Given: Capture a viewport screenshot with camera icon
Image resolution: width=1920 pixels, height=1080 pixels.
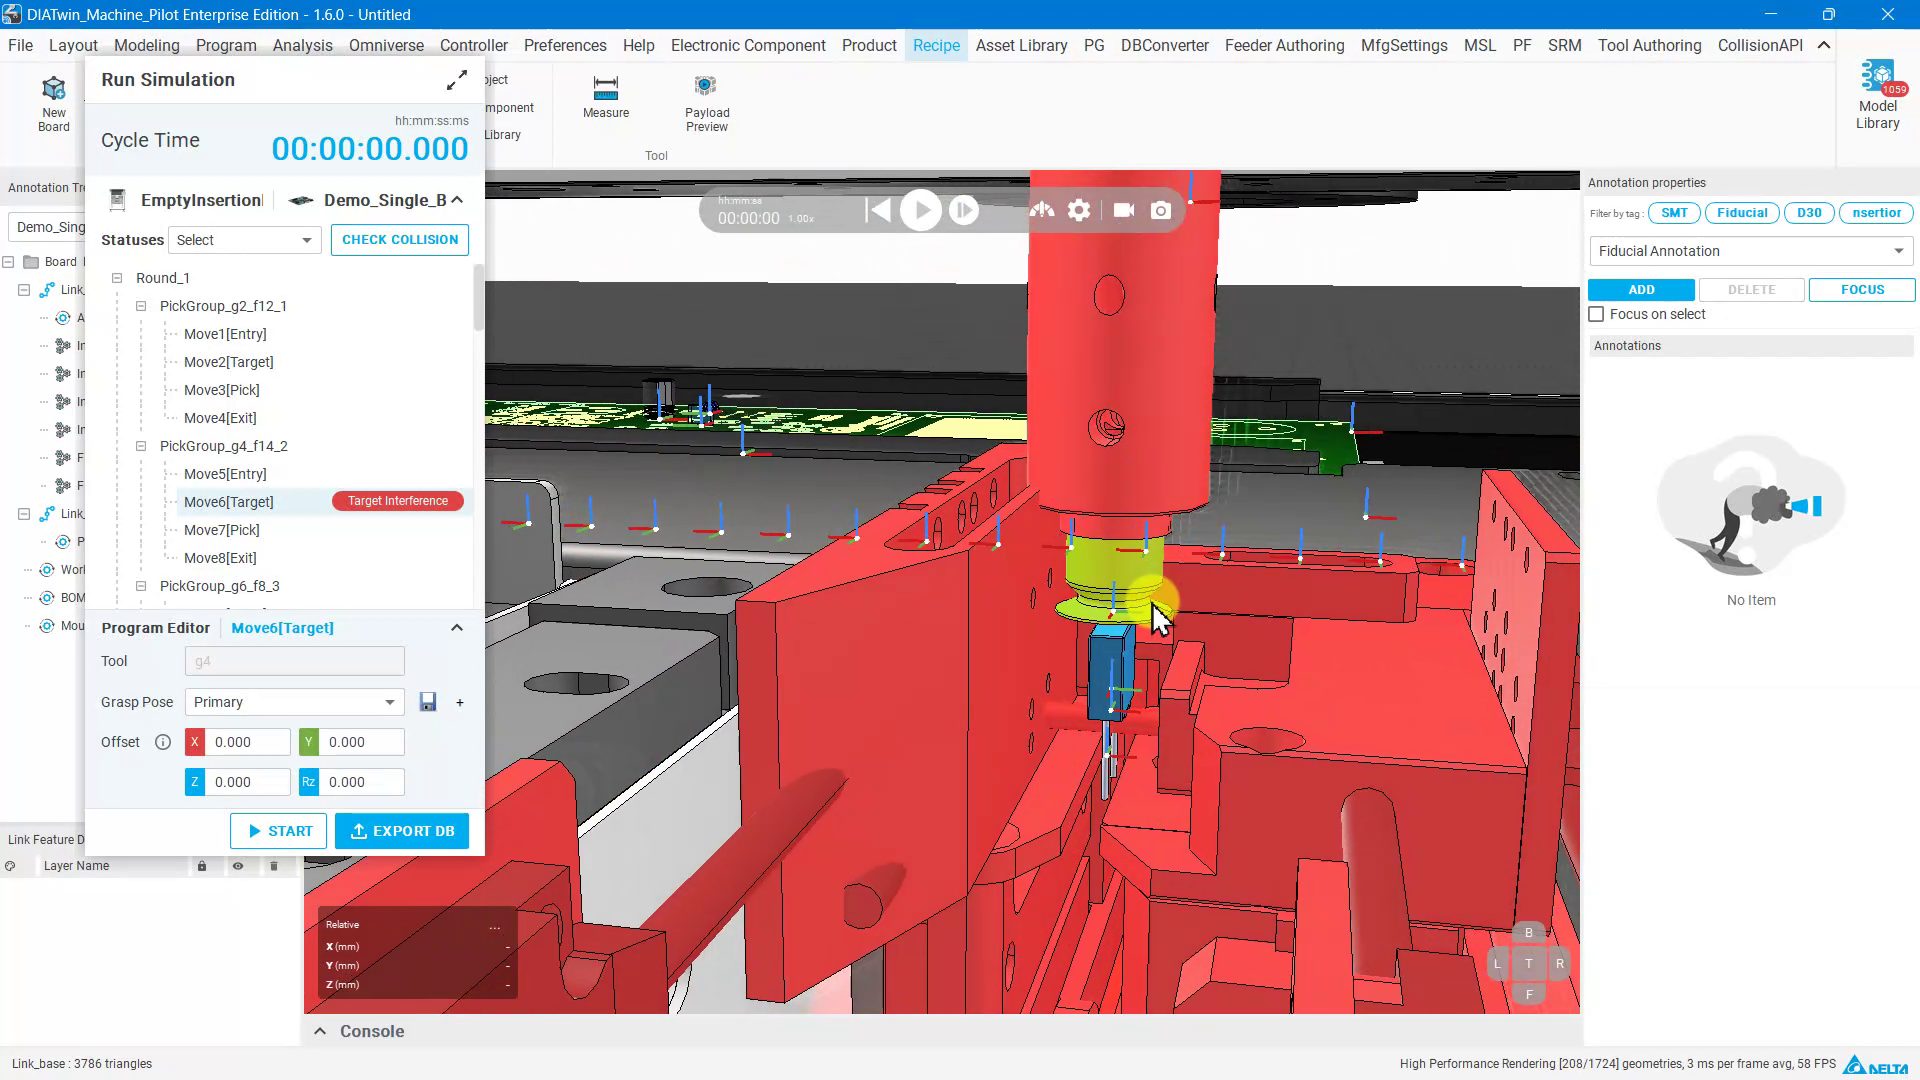Looking at the screenshot, I should (1161, 210).
